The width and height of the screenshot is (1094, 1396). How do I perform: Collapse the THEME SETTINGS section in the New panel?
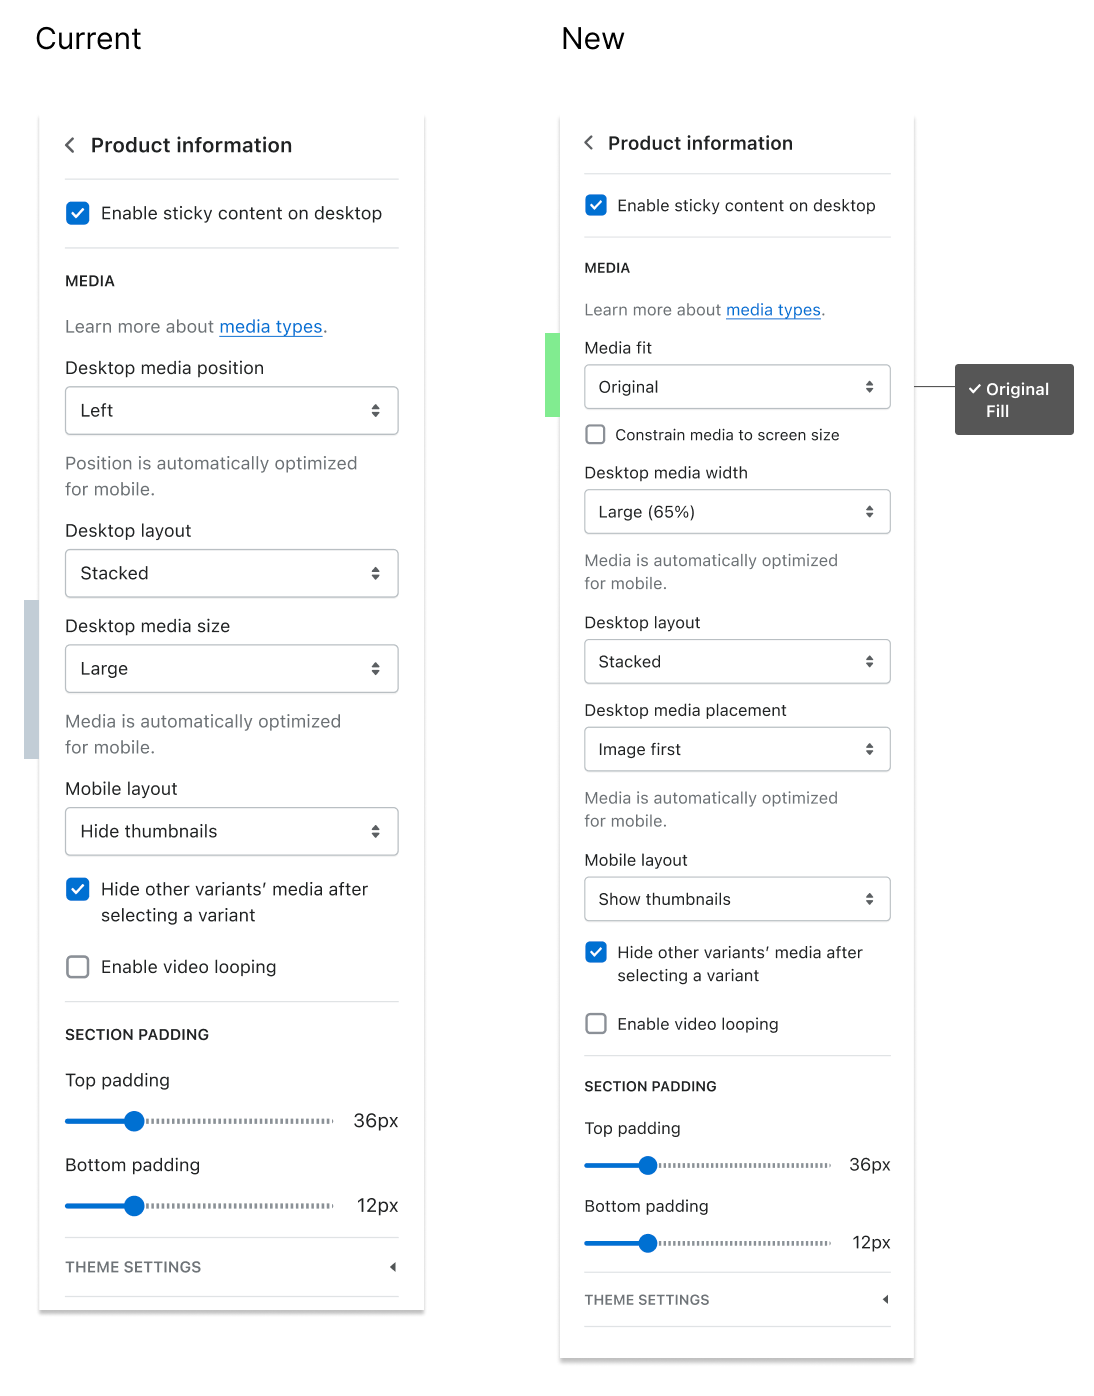(x=885, y=1299)
